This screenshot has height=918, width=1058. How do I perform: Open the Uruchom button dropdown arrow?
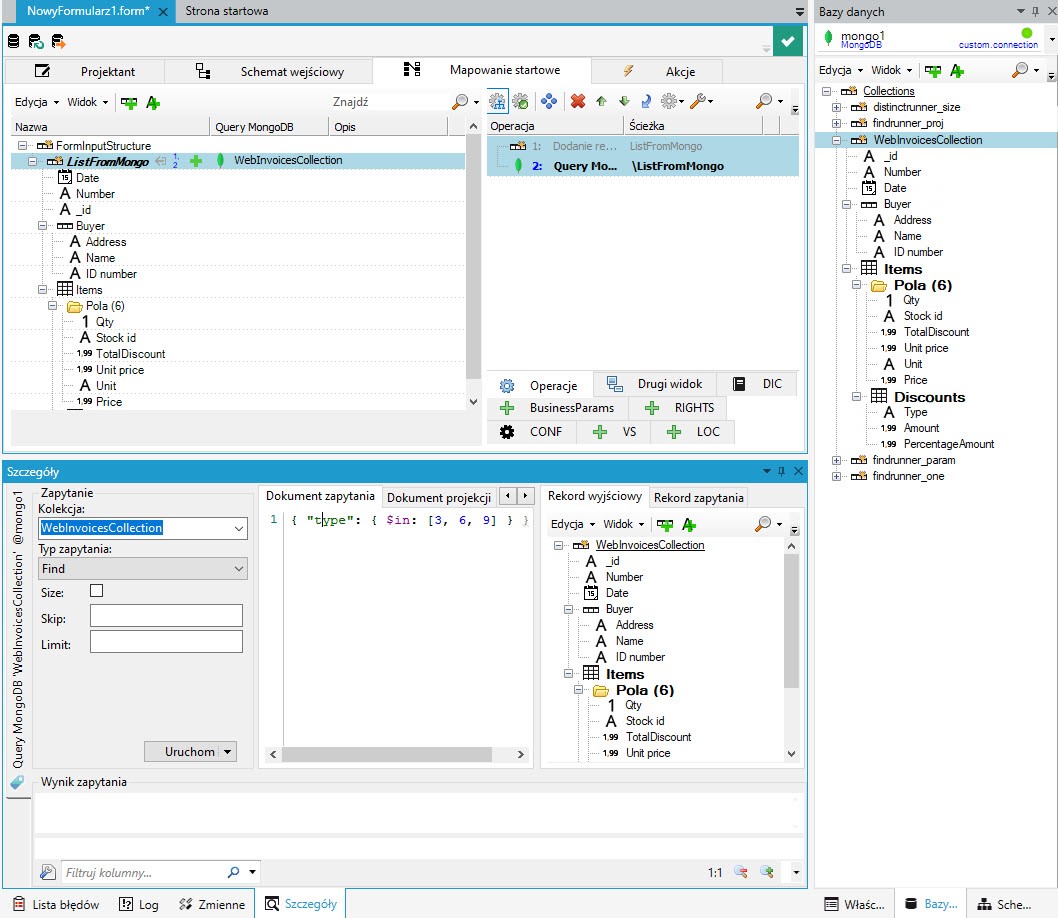[228, 751]
